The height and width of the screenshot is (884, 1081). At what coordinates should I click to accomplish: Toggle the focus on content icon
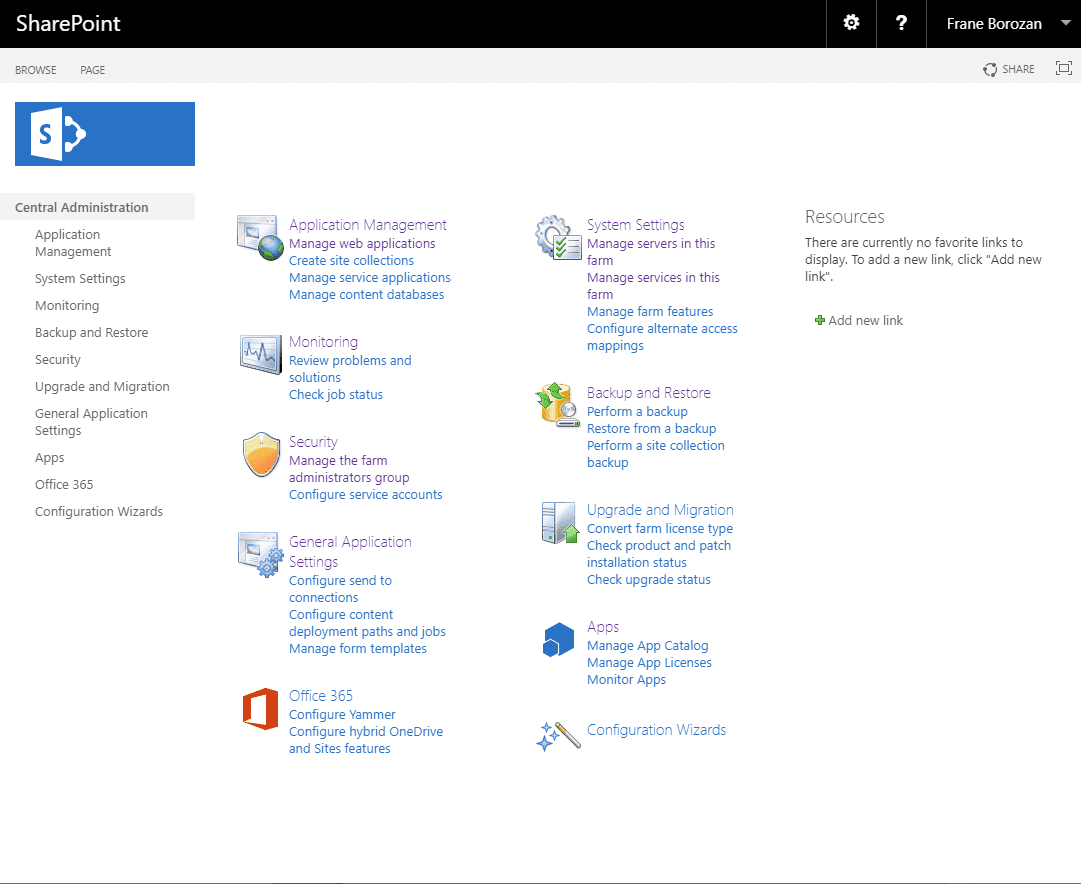1064,68
